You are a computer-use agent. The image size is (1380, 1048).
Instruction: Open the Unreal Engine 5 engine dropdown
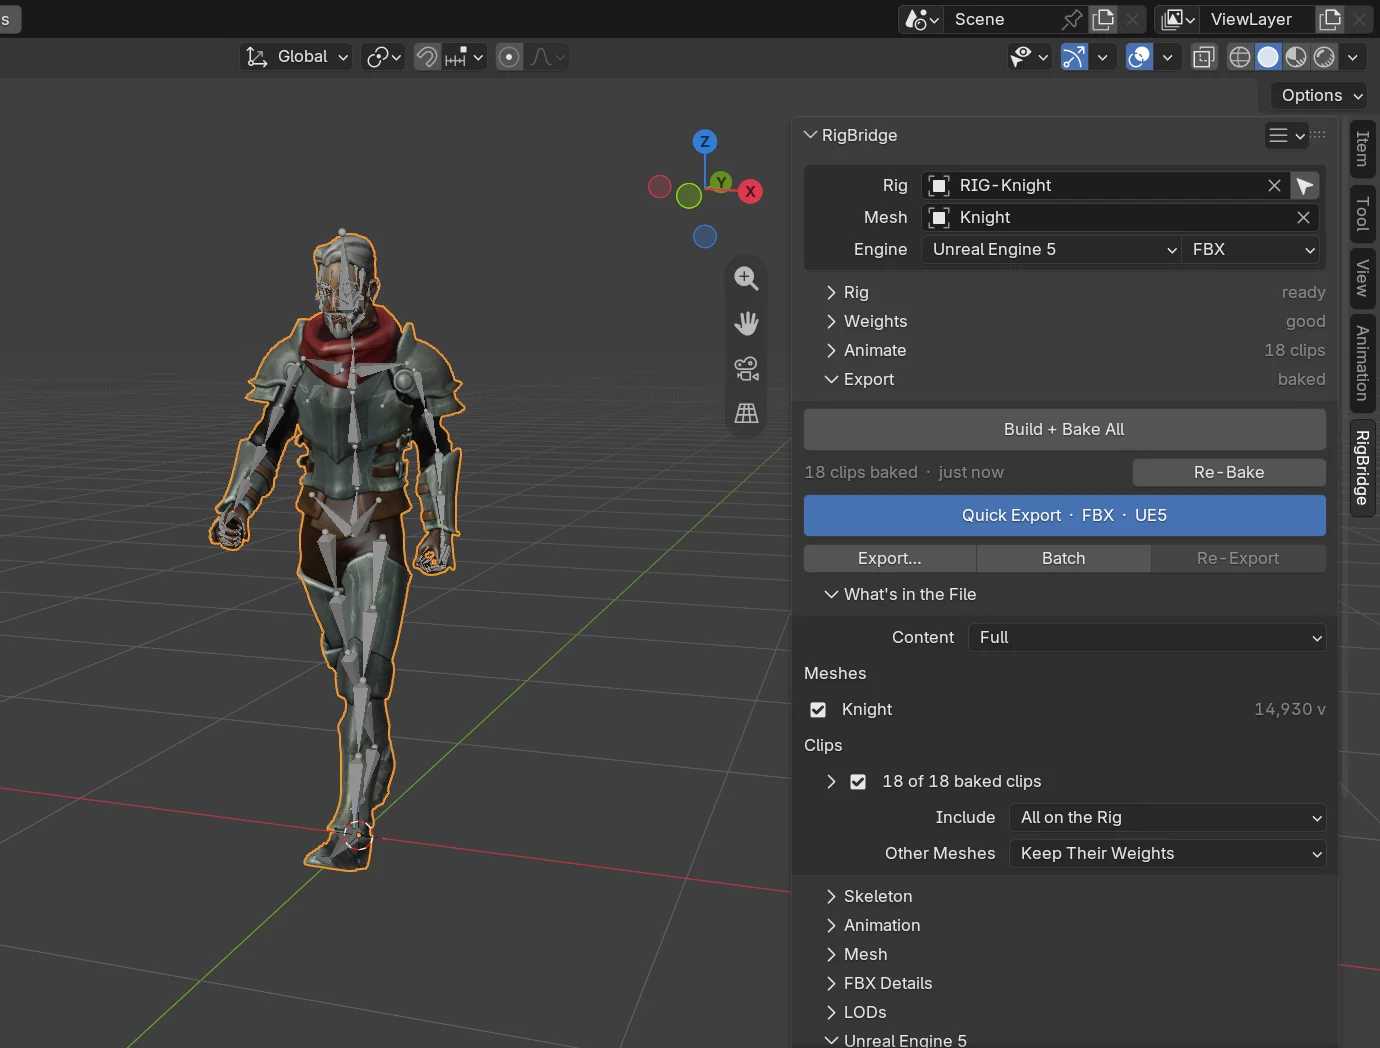[1053, 250]
